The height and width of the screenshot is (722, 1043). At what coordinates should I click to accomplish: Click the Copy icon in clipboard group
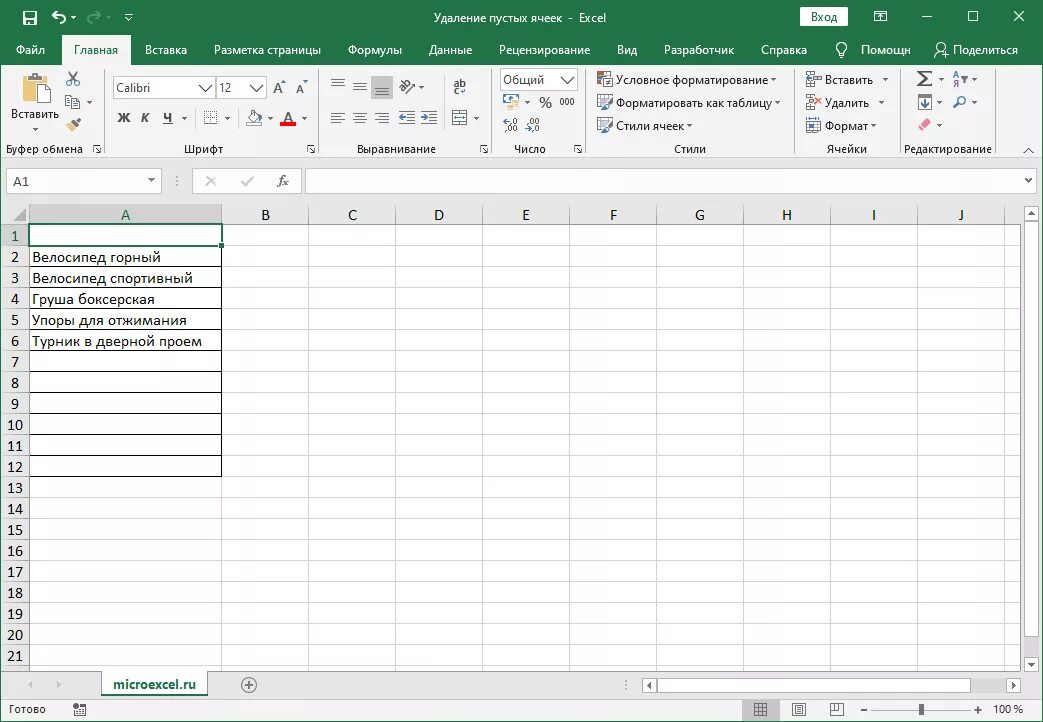73,102
